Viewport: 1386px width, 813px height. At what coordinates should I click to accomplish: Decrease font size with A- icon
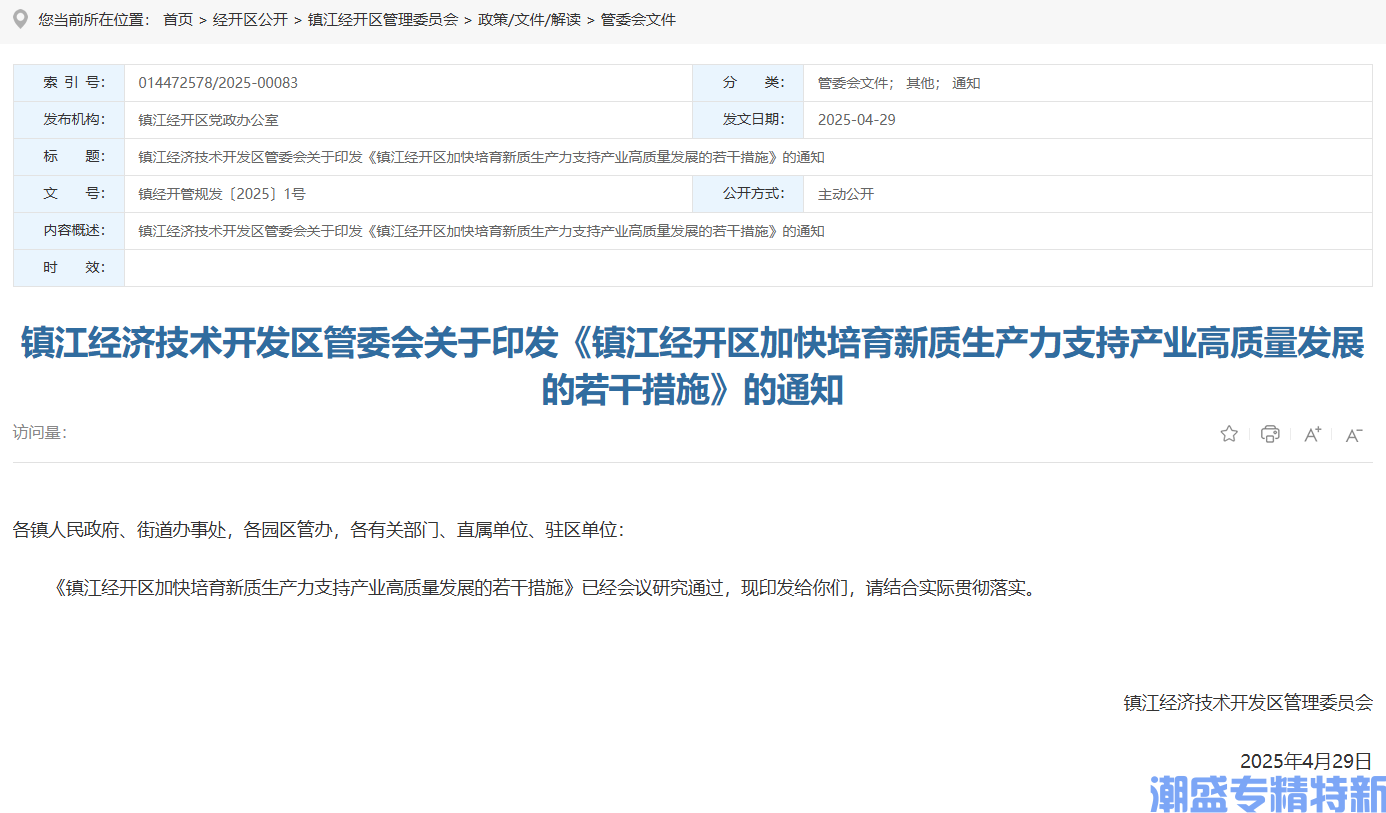[x=1354, y=434]
